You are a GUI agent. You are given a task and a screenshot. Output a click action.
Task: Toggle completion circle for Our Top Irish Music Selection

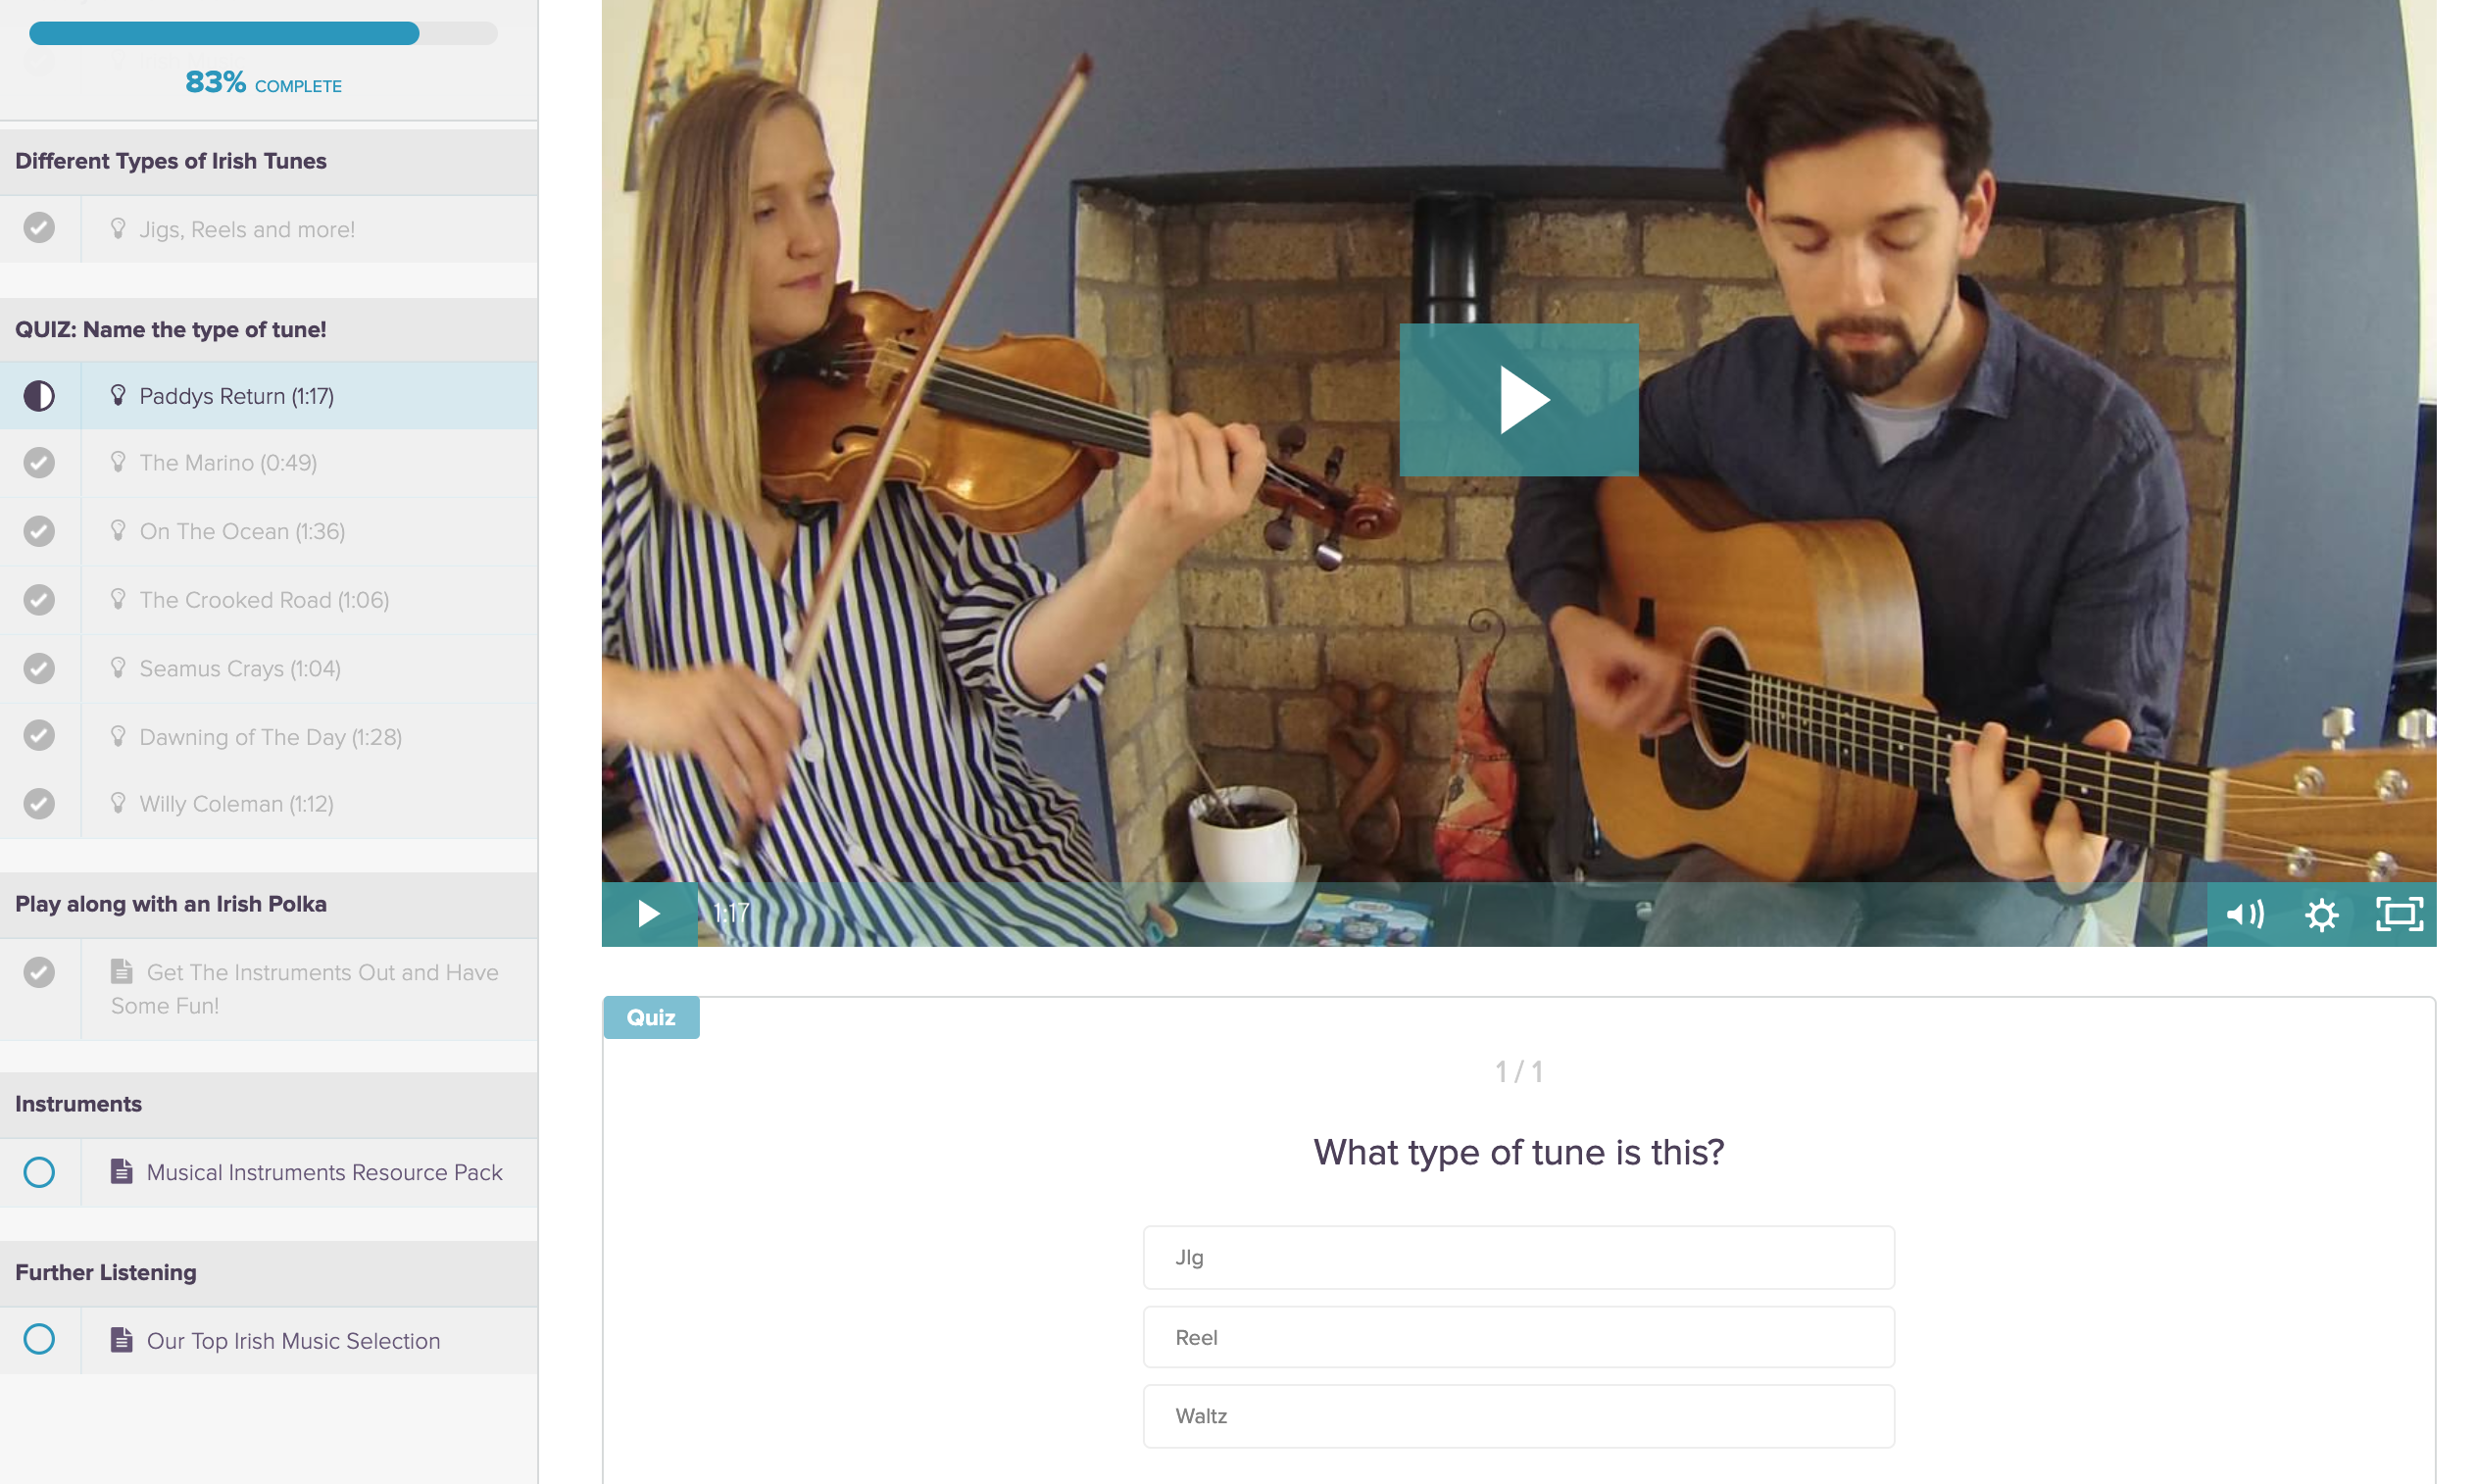click(x=39, y=1339)
